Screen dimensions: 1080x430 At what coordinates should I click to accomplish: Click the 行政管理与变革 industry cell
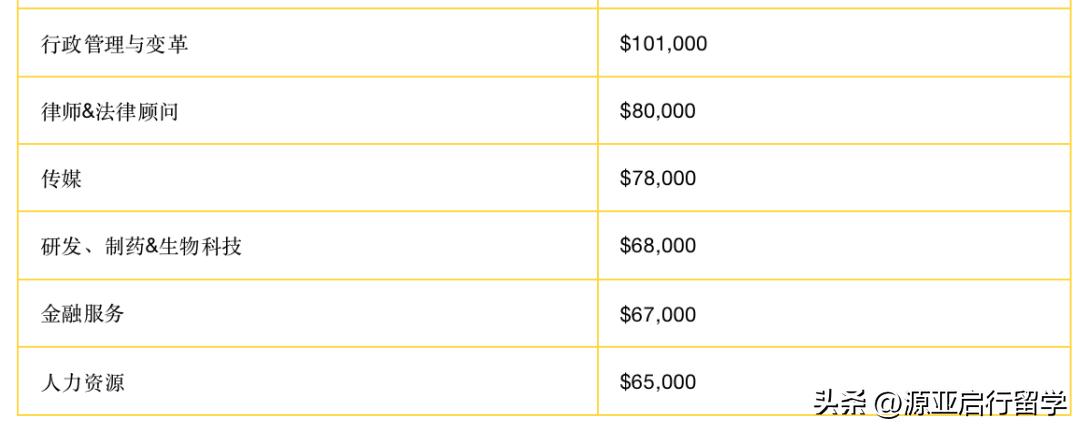pyautogui.click(x=114, y=44)
